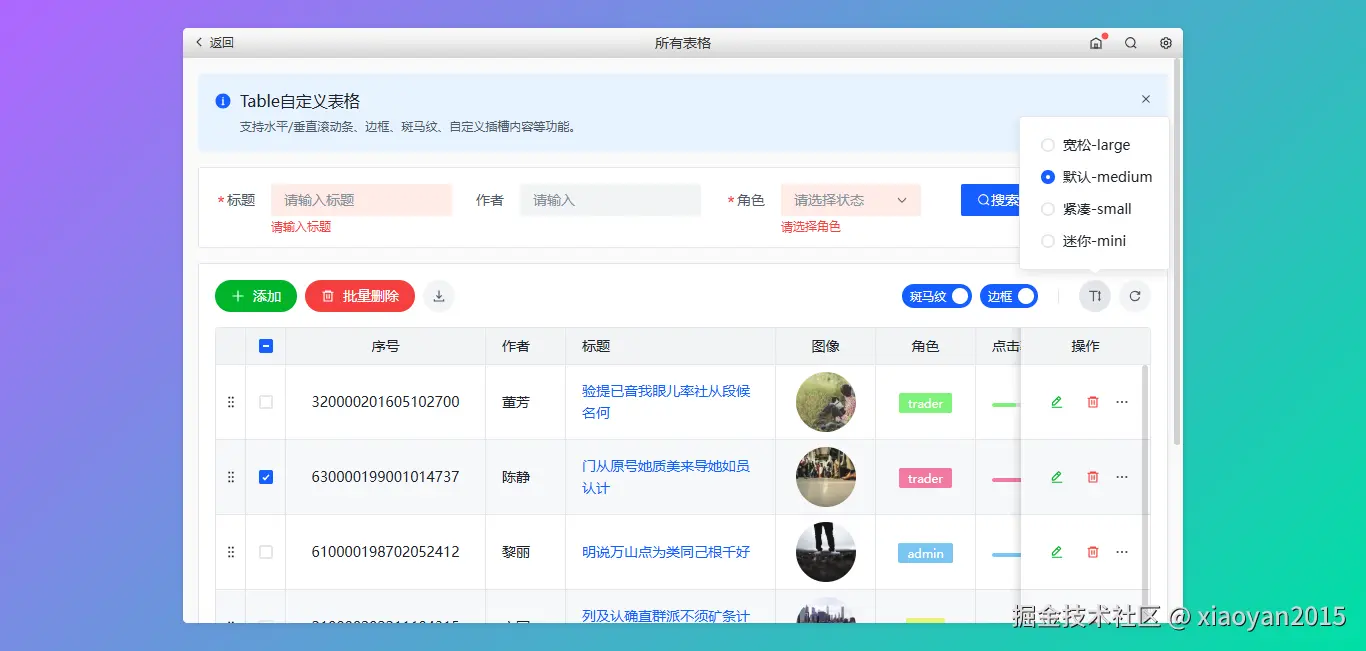This screenshot has width=1366, height=651.
Task: Click green trader tag in 董芳 row
Action: pos(925,403)
